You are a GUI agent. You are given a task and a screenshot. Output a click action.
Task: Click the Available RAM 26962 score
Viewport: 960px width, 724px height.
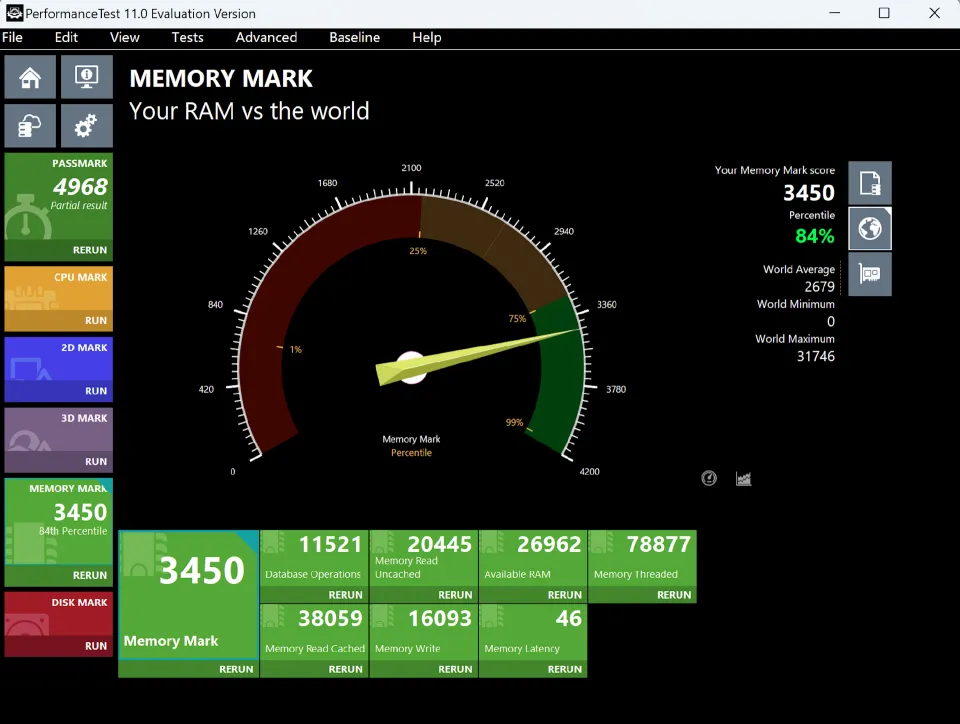tap(549, 544)
